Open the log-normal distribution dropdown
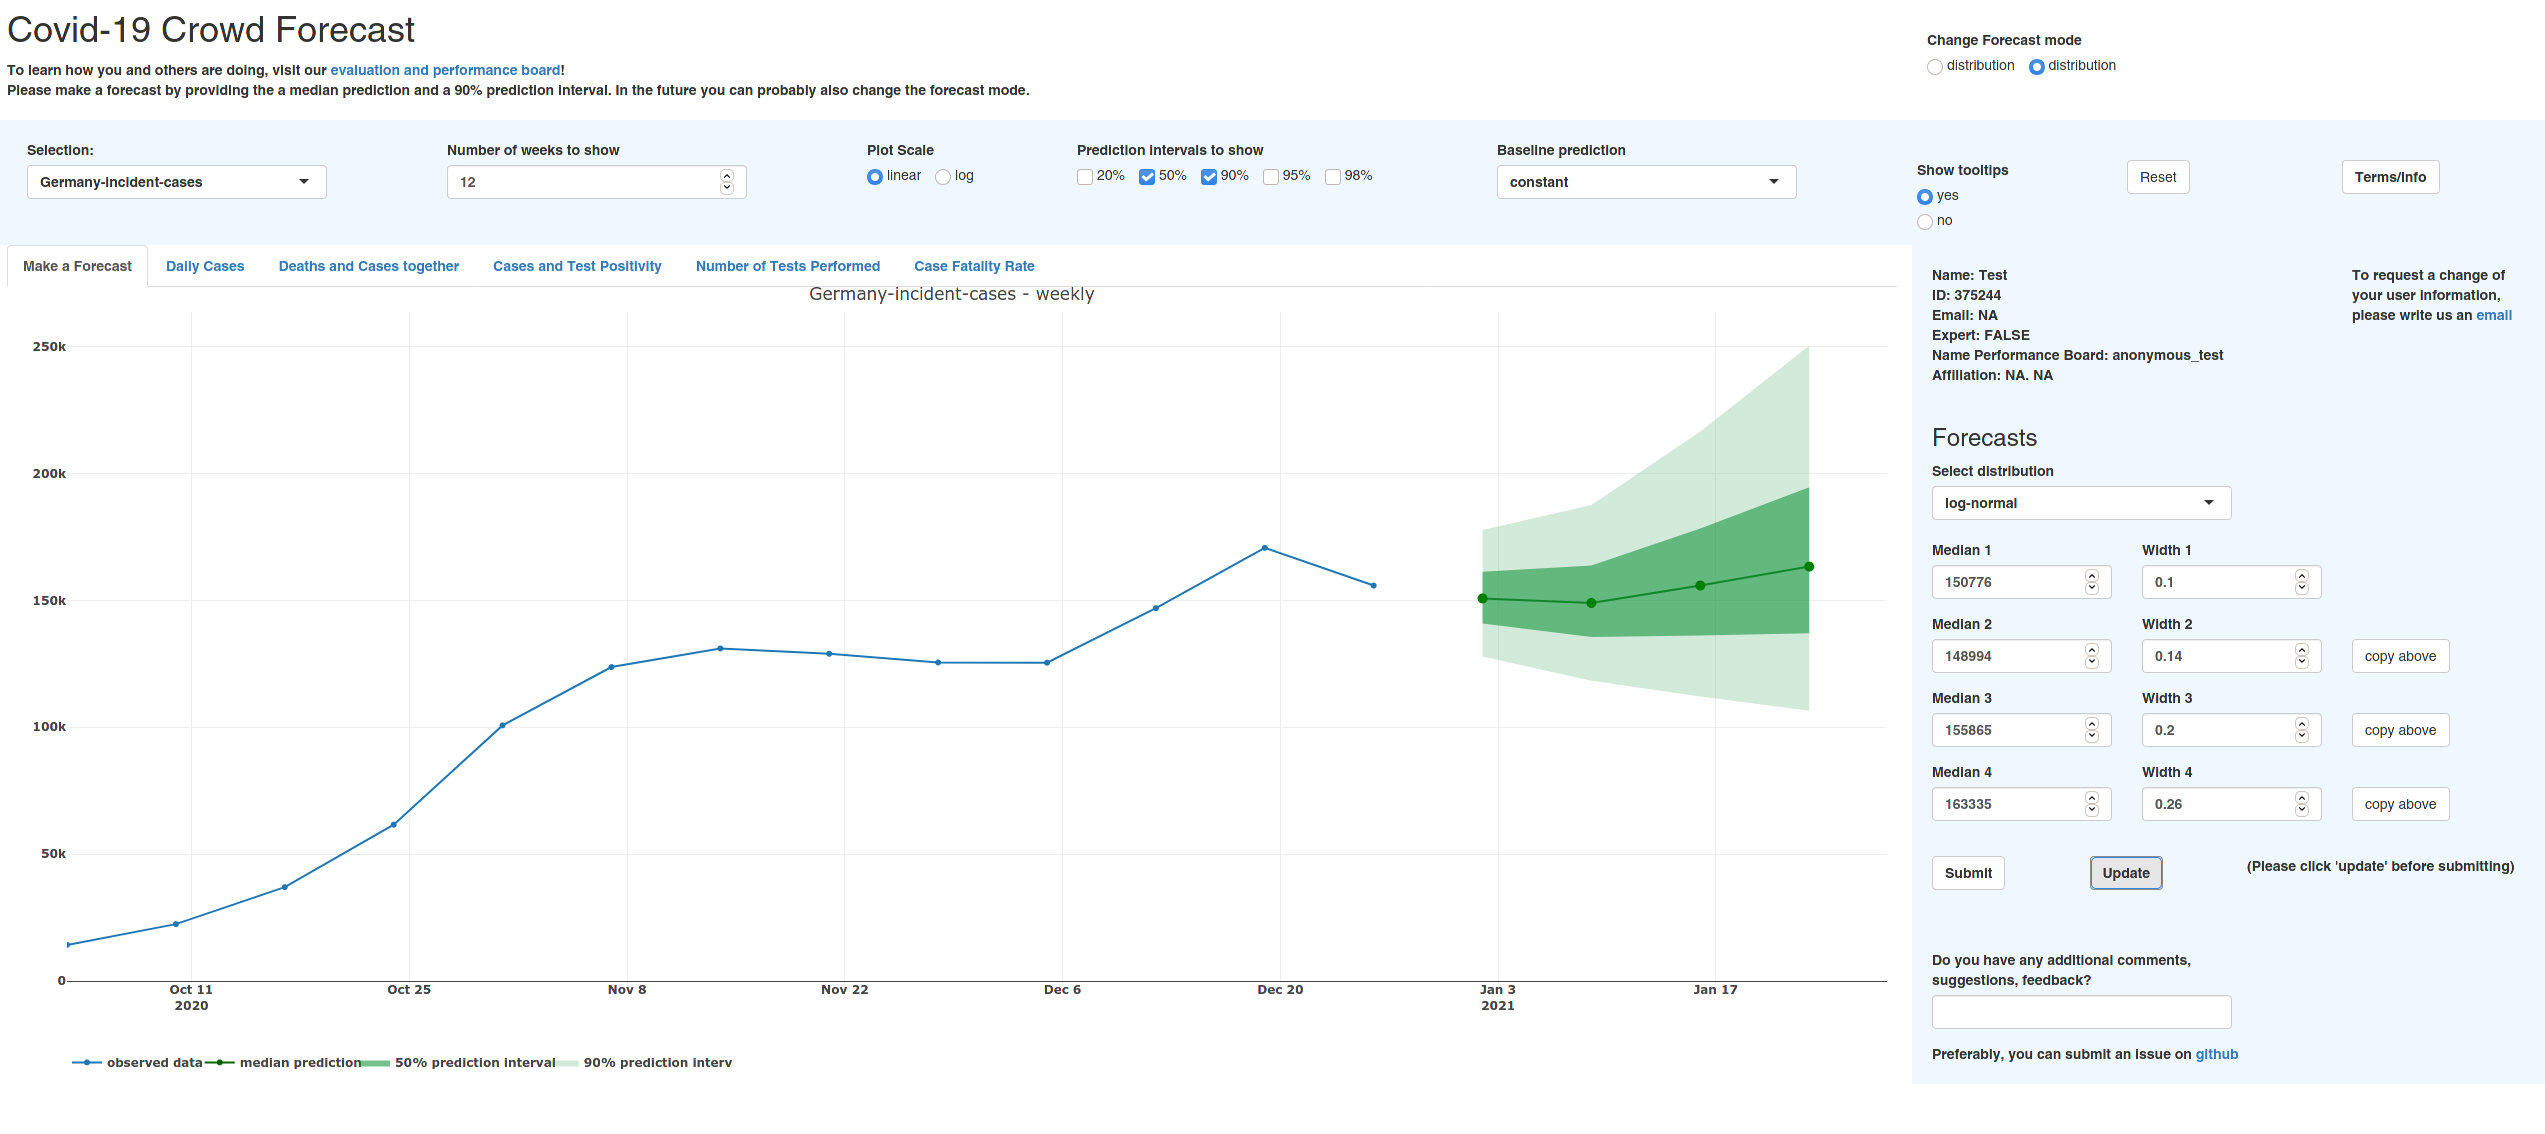Viewport: 2545px width, 1134px height. (x=2080, y=503)
